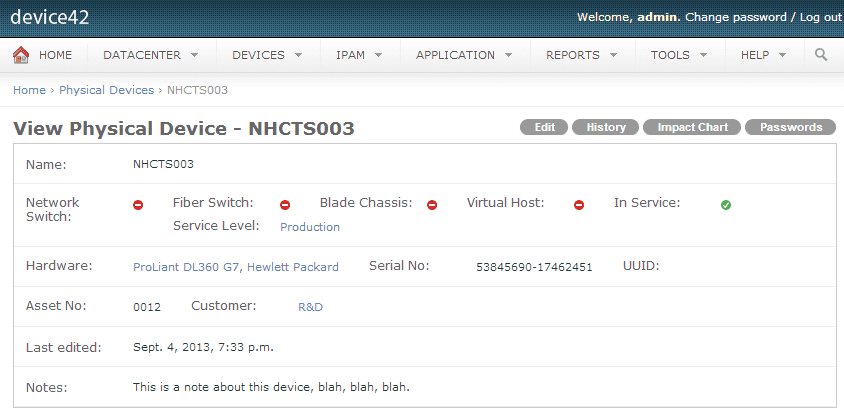The image size is (844, 412).
Task: Open the Tools menu
Action: 679,55
